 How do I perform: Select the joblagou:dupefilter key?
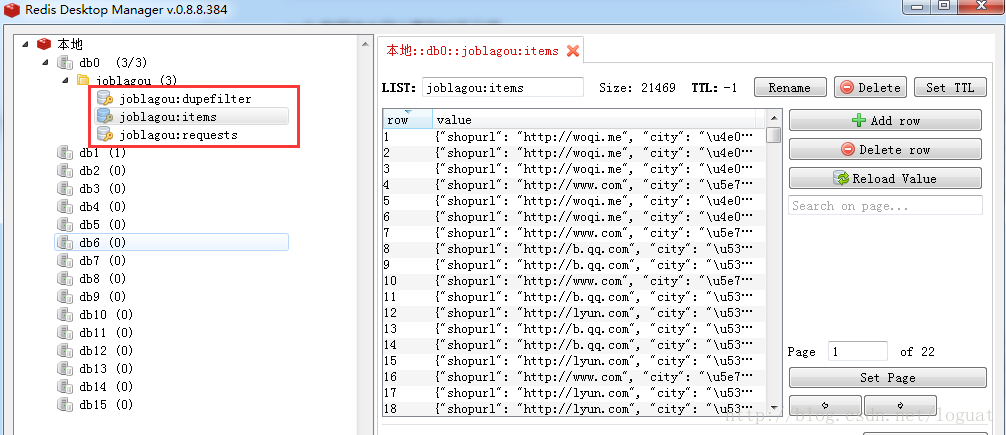[185, 99]
